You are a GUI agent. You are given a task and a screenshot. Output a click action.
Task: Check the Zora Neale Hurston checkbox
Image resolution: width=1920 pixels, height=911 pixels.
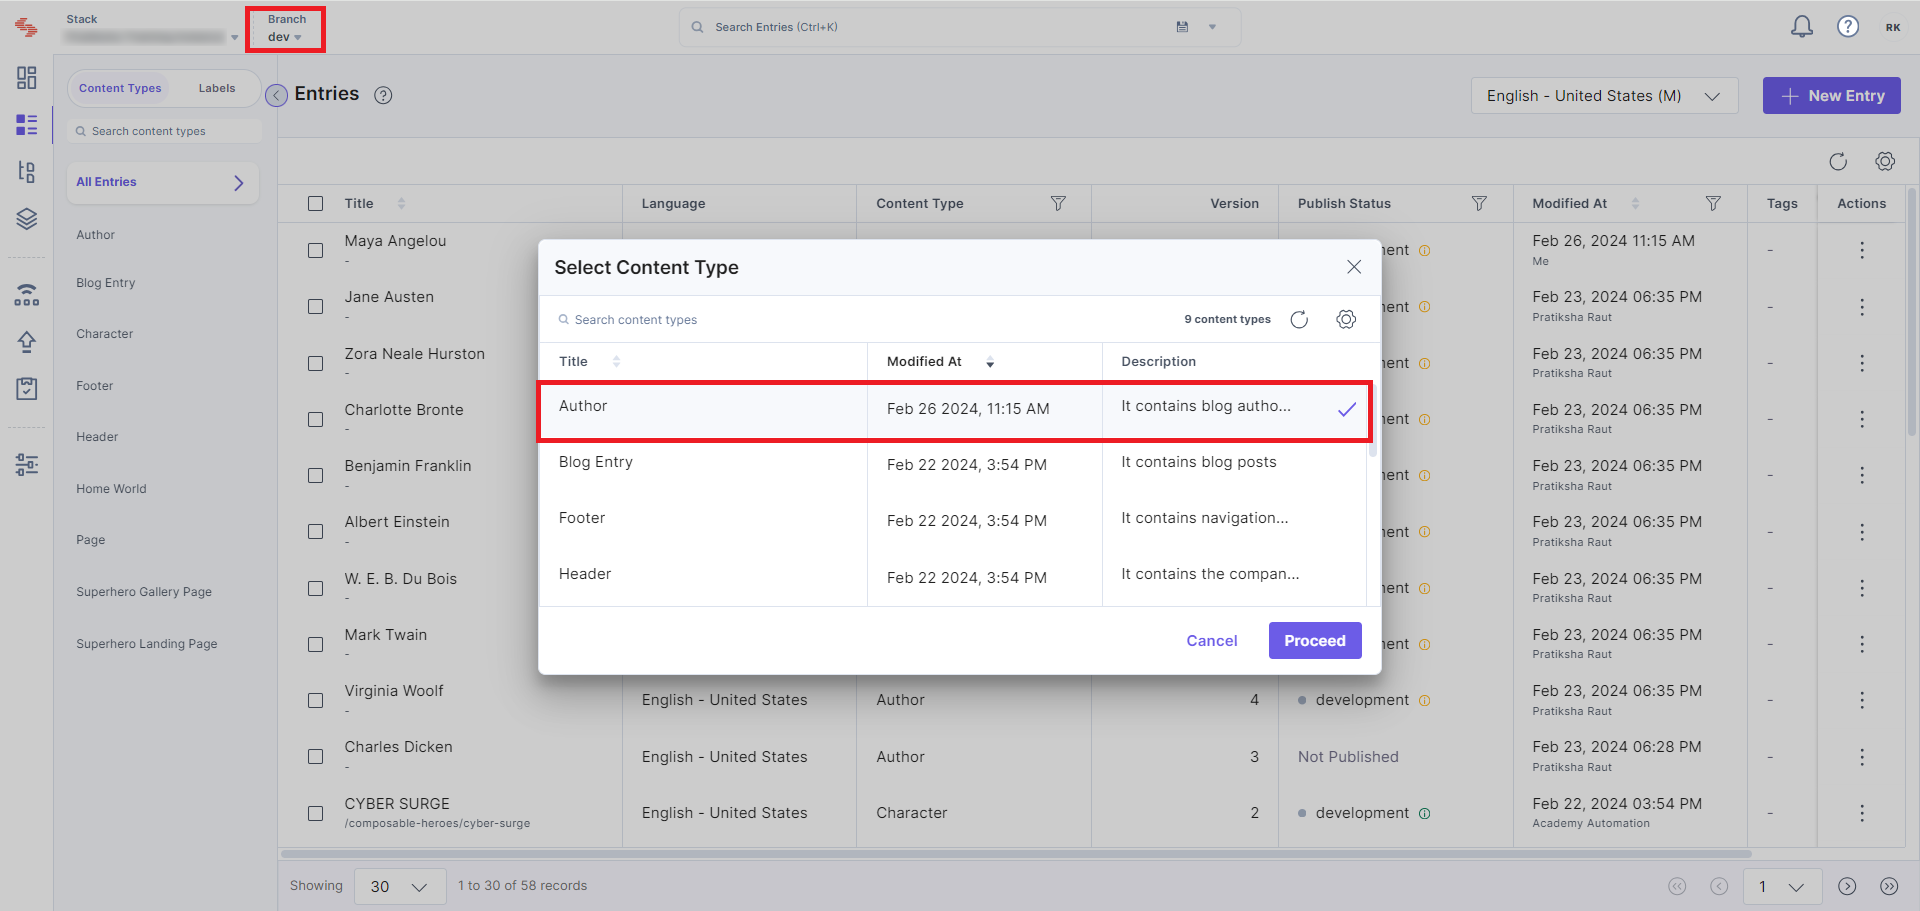(316, 363)
